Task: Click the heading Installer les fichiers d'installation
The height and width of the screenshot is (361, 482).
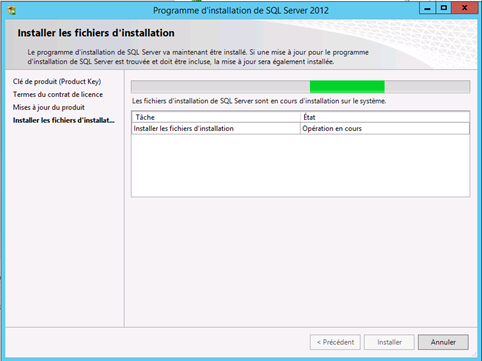Action: tap(96, 33)
